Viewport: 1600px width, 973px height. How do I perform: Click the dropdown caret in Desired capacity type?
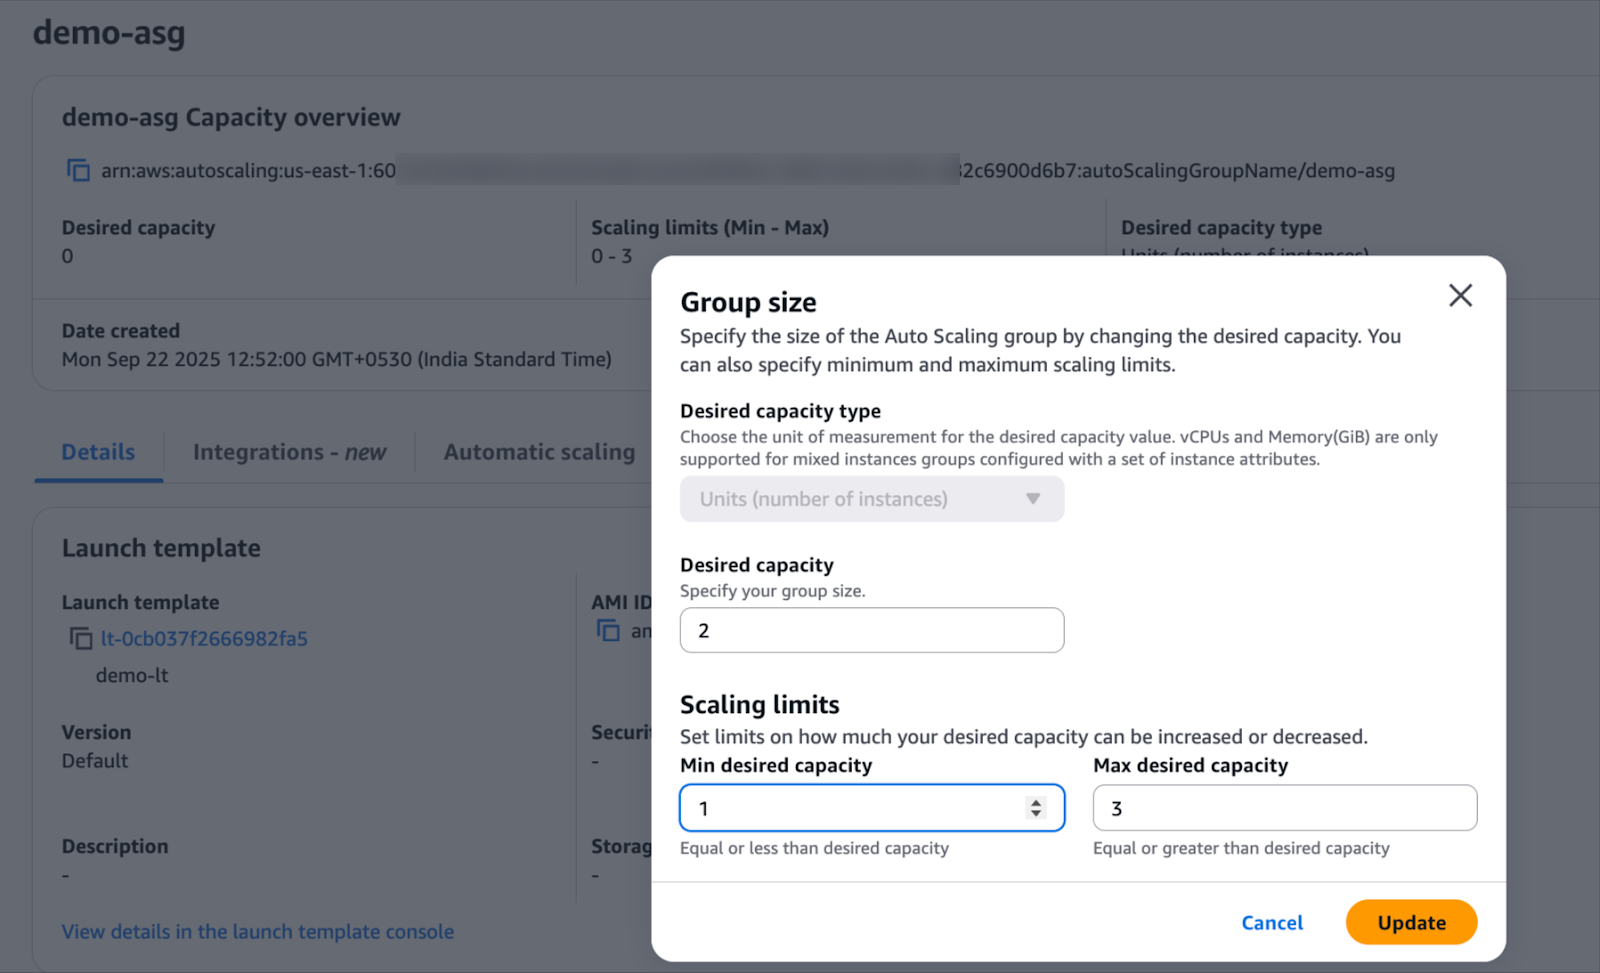click(1033, 499)
